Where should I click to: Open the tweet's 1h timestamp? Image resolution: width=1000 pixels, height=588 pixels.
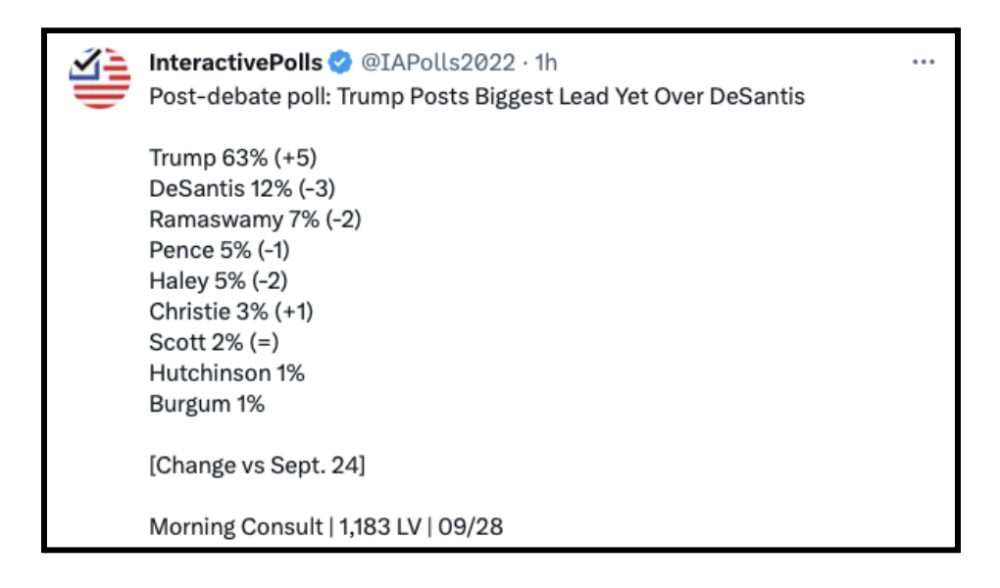point(546,63)
